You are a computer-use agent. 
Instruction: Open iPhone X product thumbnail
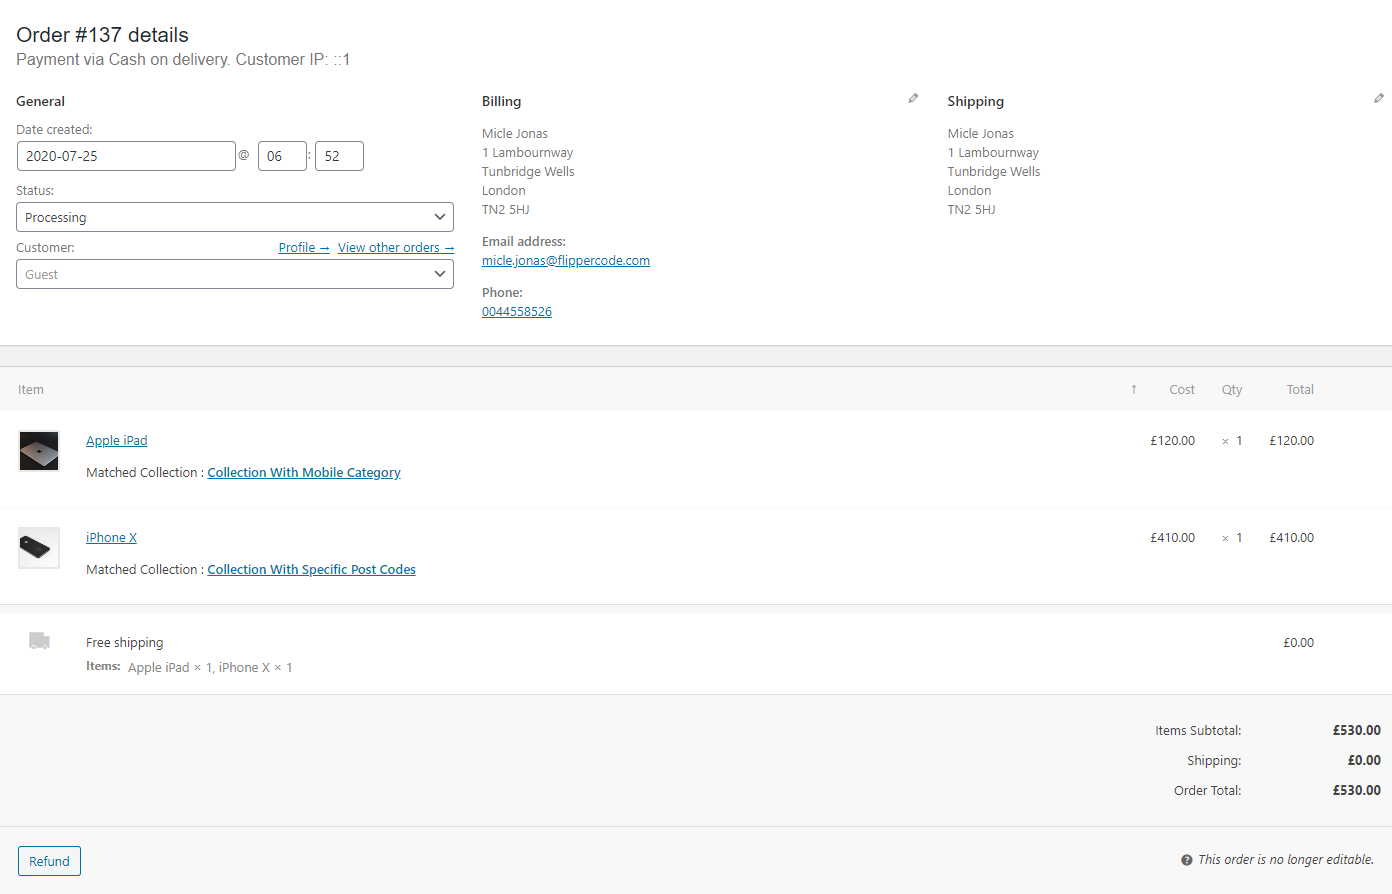(x=39, y=548)
